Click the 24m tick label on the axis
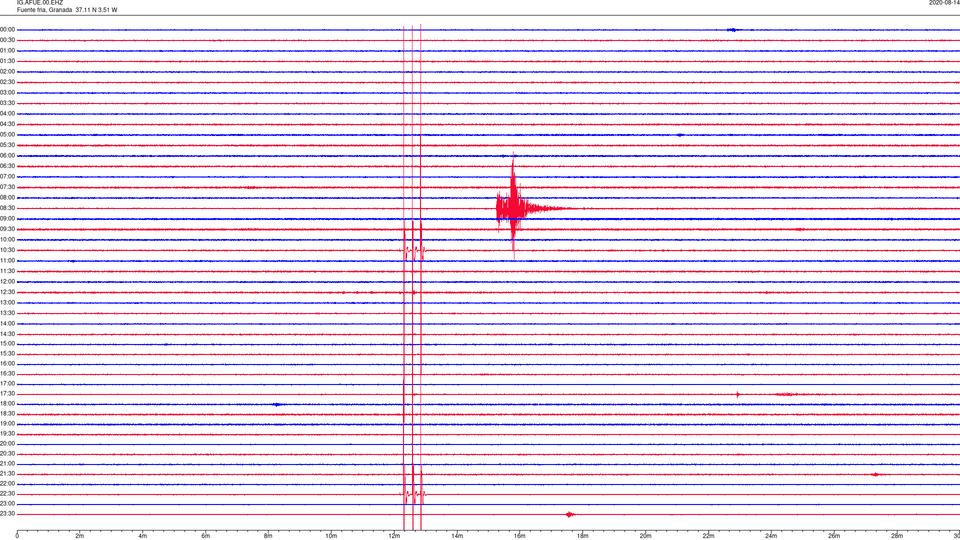Viewport: 960px width, 540px height. click(x=771, y=536)
